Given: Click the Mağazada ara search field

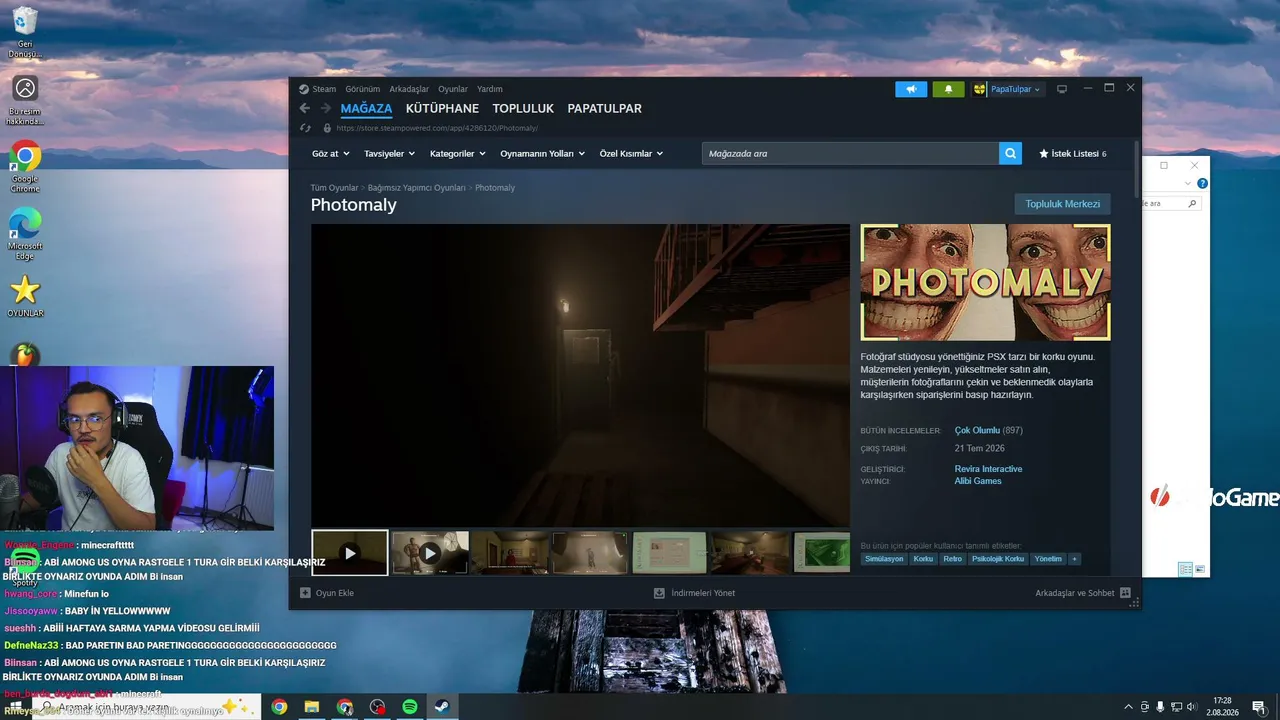Looking at the screenshot, I should (850, 153).
